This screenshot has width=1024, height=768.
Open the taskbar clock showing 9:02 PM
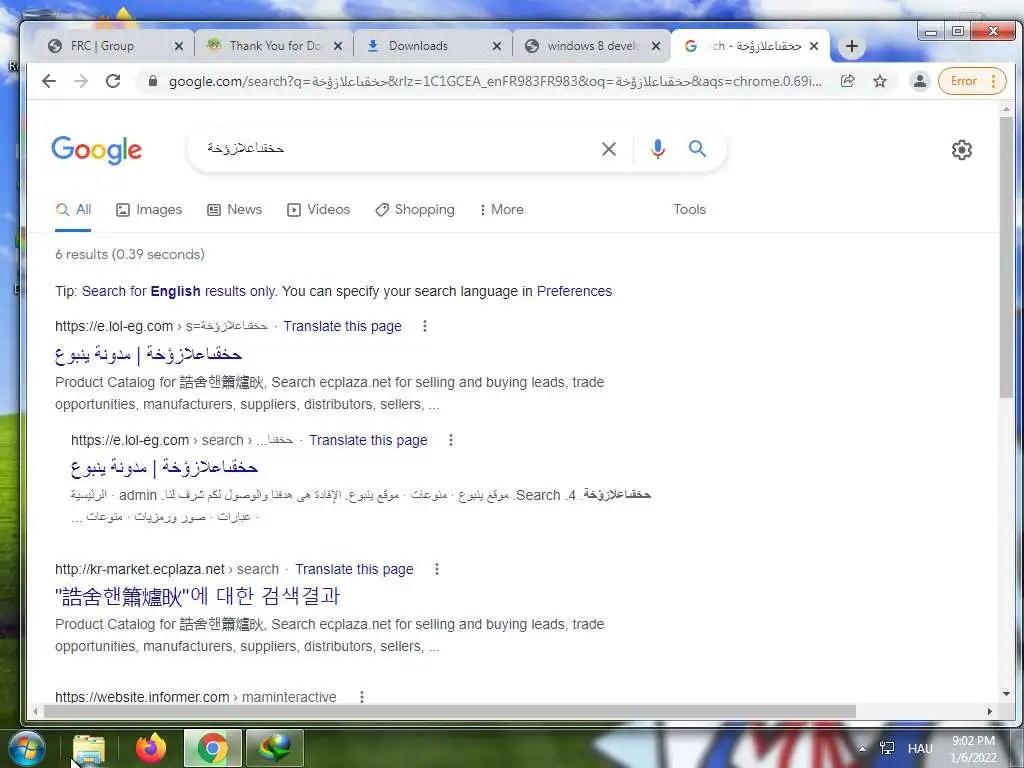point(973,749)
